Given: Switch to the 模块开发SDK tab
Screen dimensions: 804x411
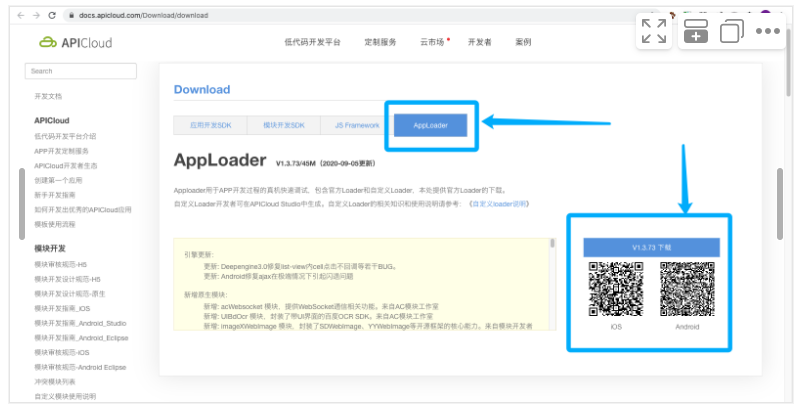Looking at the screenshot, I should click(x=284, y=126).
